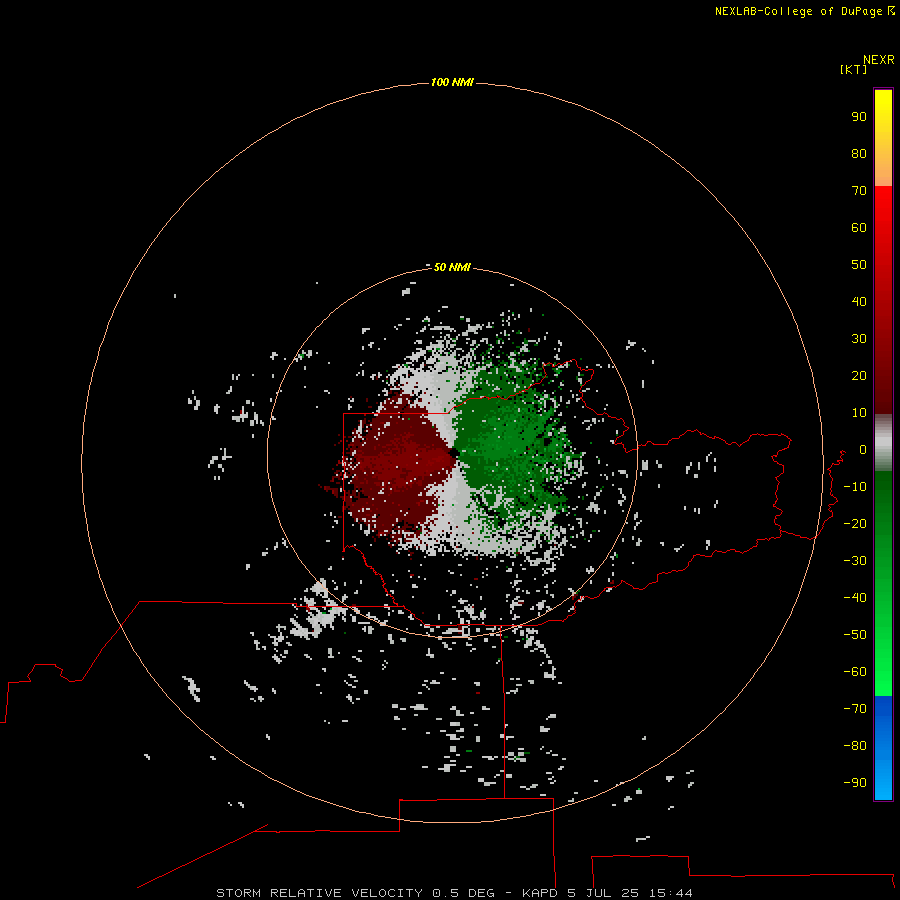900x900 pixels.
Task: Click the -50 value on velocity scale
Action: click(x=855, y=634)
